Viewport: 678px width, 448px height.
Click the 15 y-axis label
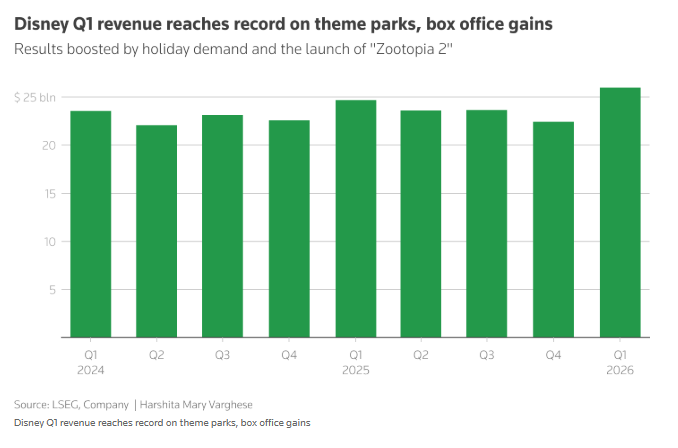pos(50,194)
